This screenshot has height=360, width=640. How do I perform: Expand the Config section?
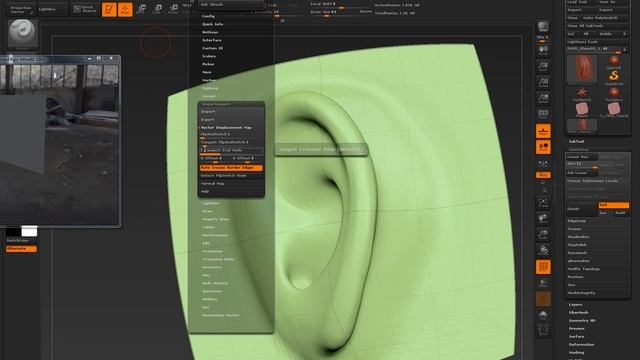point(208,16)
